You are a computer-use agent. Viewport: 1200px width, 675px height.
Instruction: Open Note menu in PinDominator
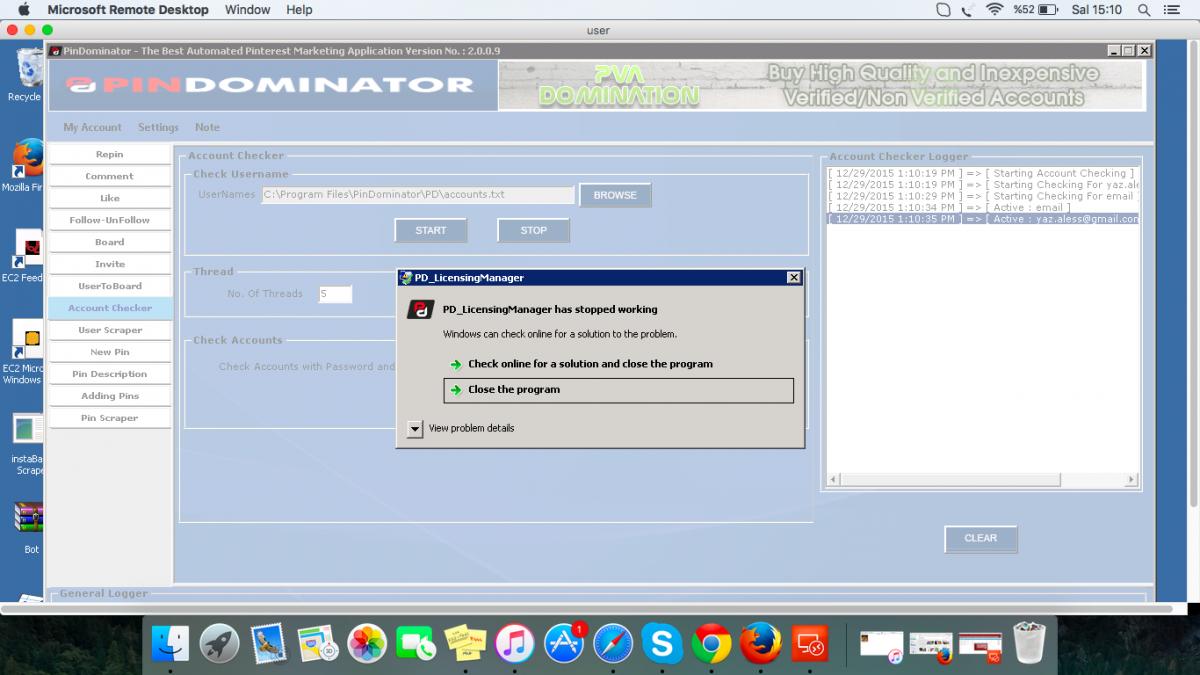[x=207, y=127]
